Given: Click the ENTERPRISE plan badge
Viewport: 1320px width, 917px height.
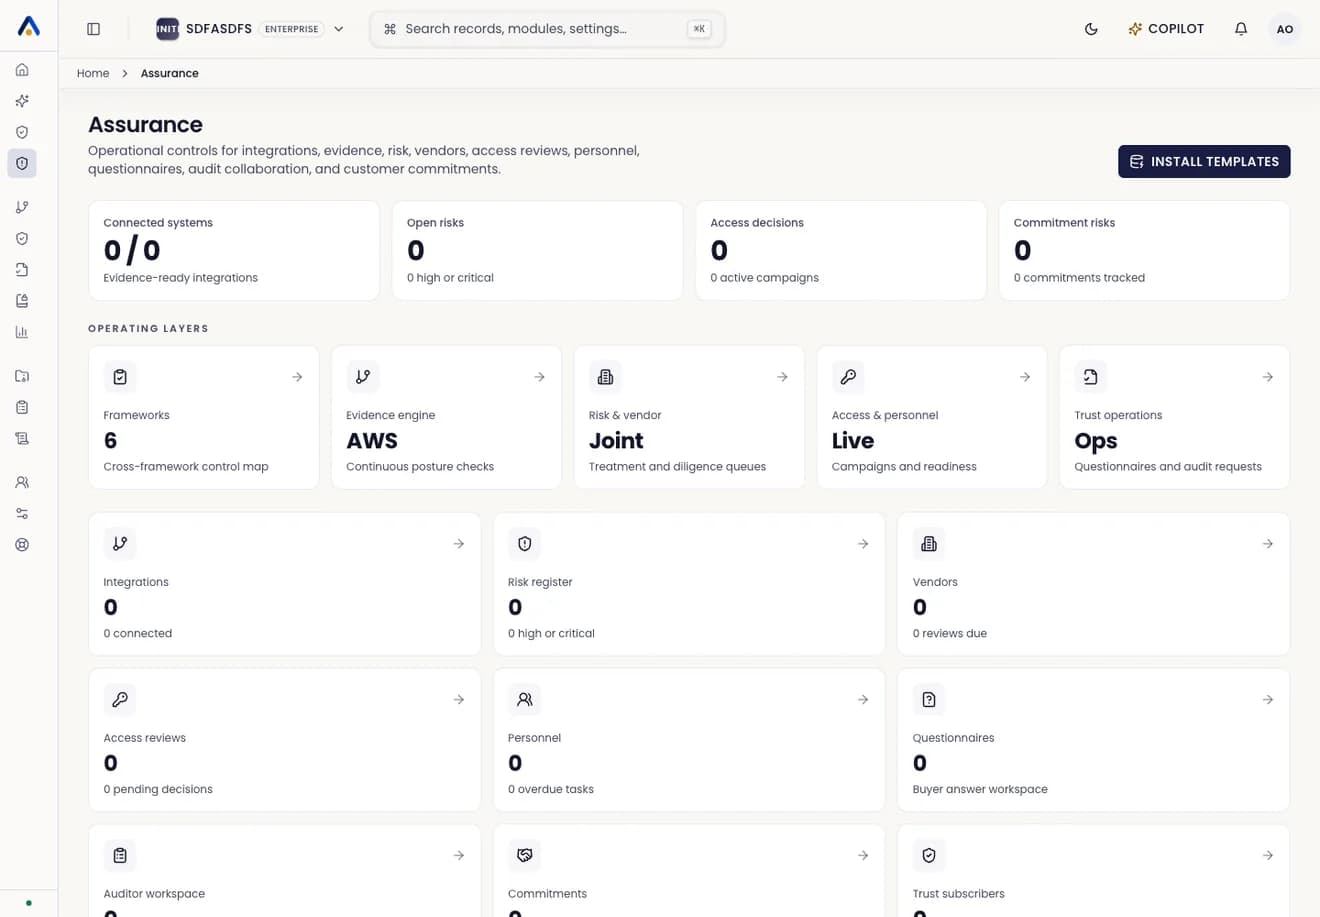Looking at the screenshot, I should point(291,29).
